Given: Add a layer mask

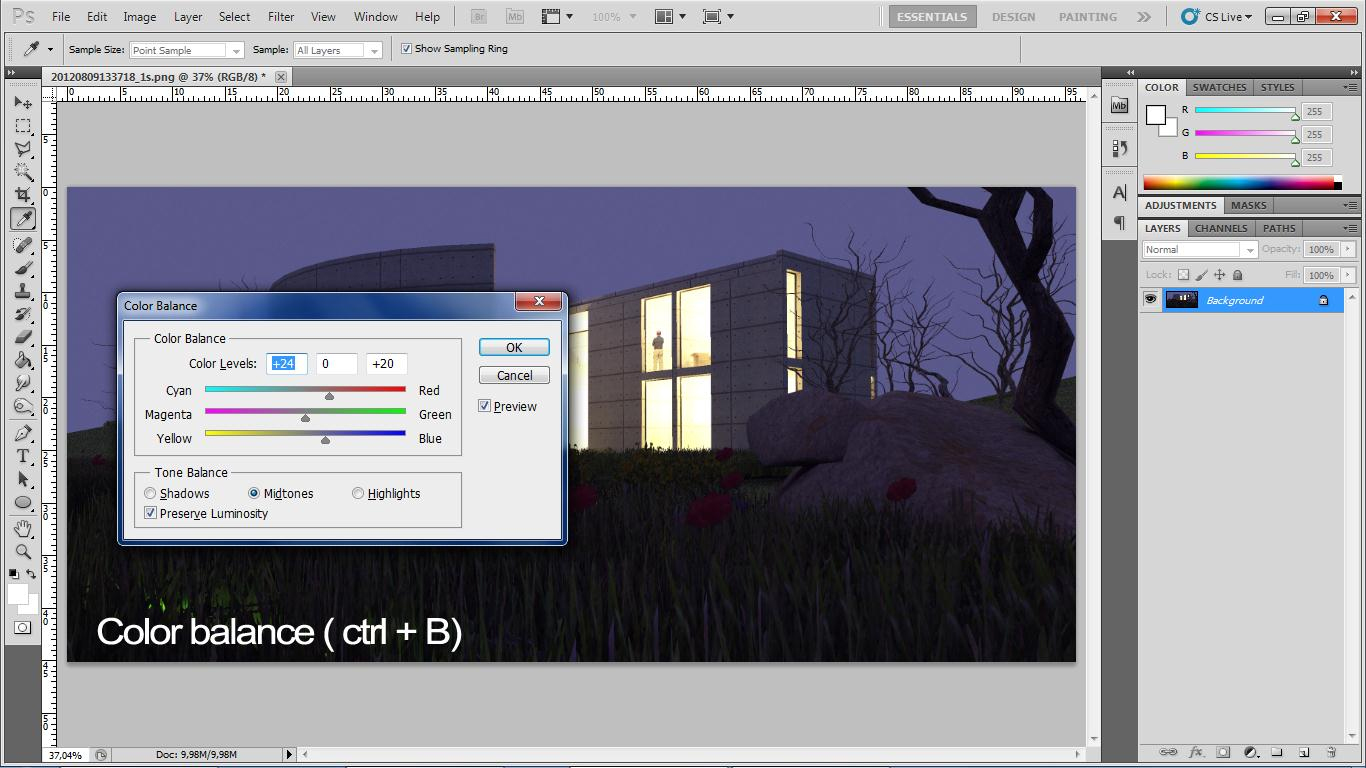Looking at the screenshot, I should point(1224,752).
